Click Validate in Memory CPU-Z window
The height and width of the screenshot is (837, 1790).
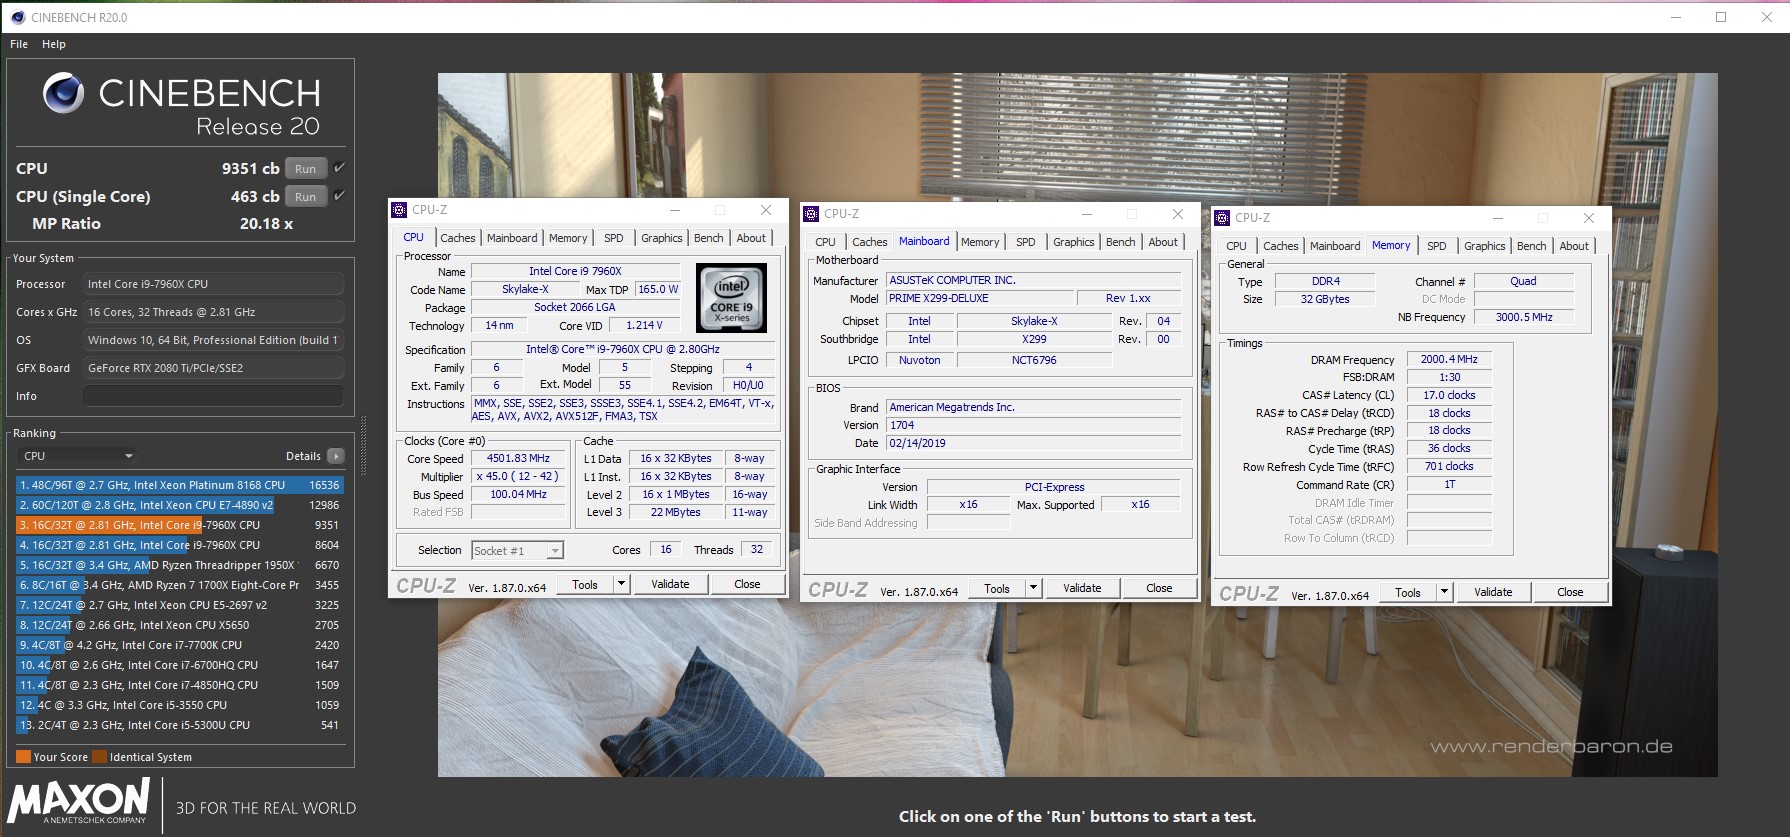1493,593
